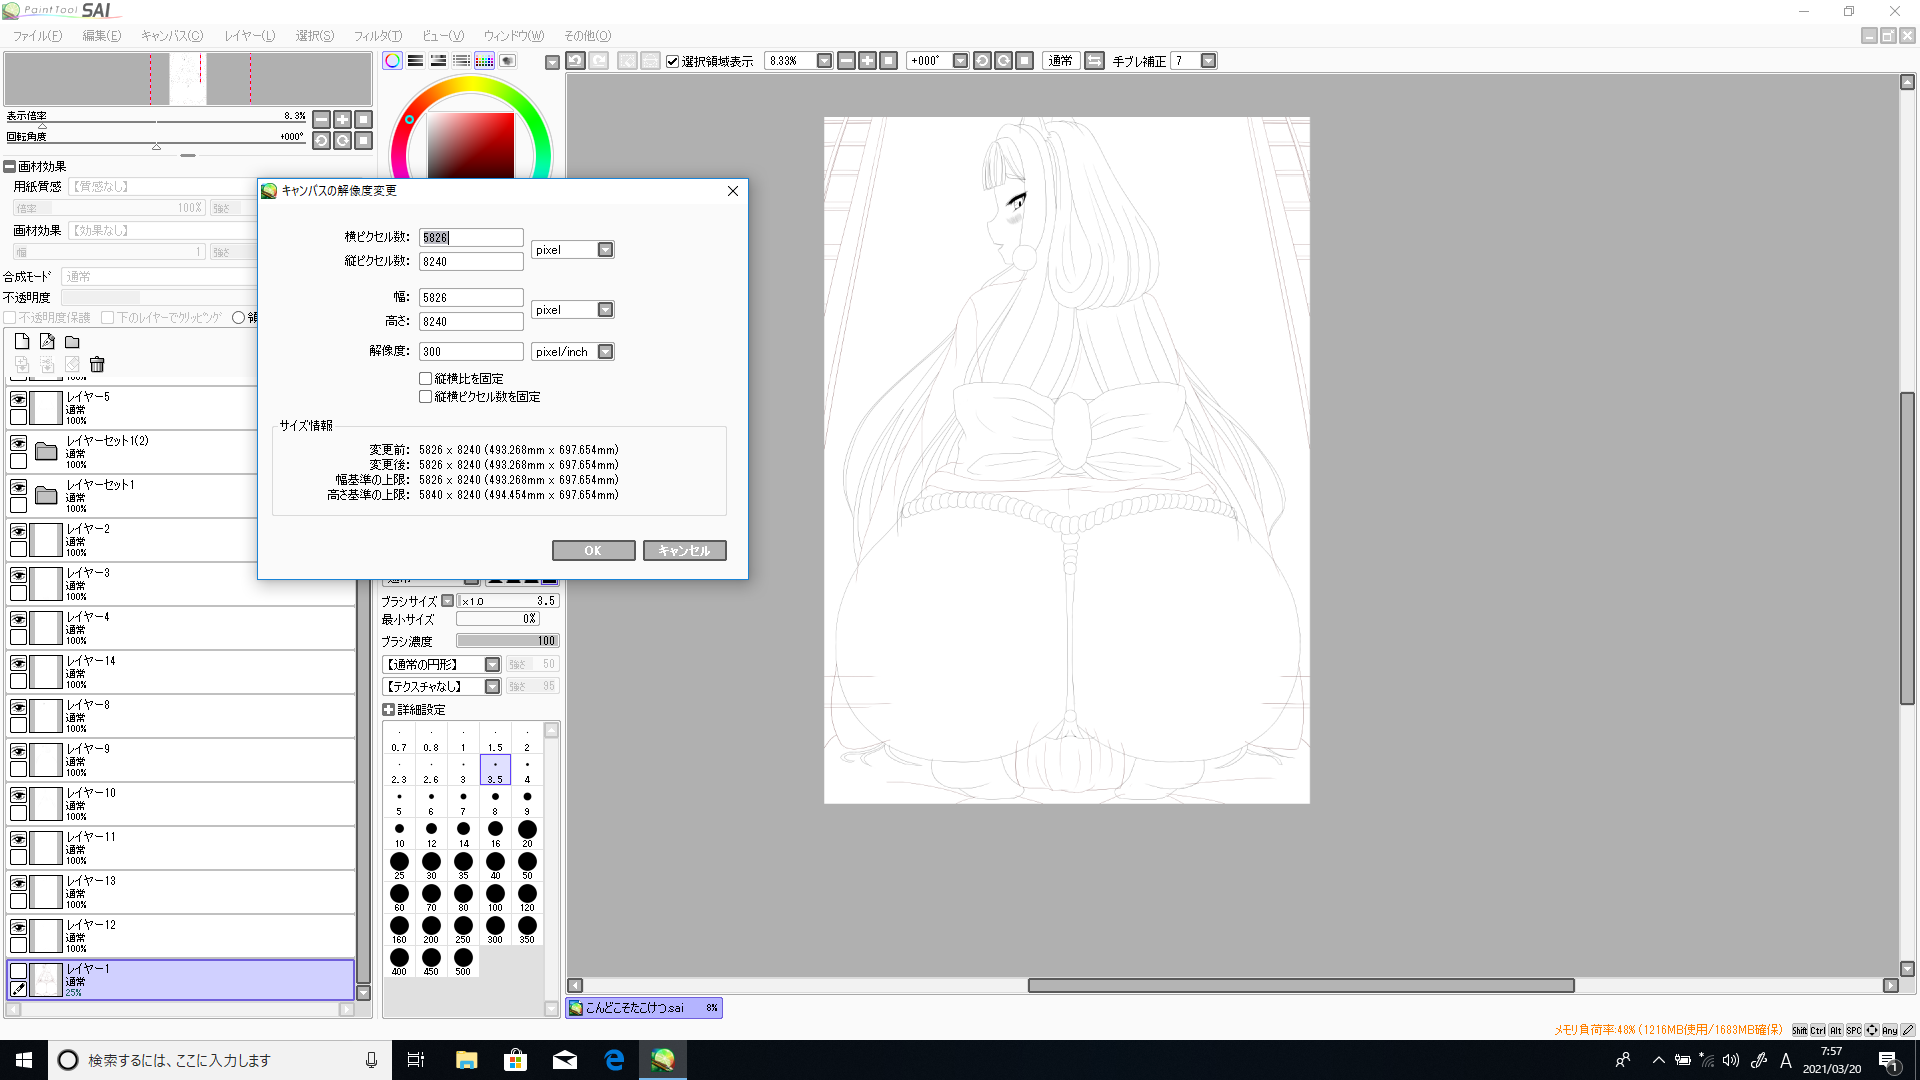Click the redo icon in toolbar
The image size is (1920, 1080).
click(x=598, y=61)
